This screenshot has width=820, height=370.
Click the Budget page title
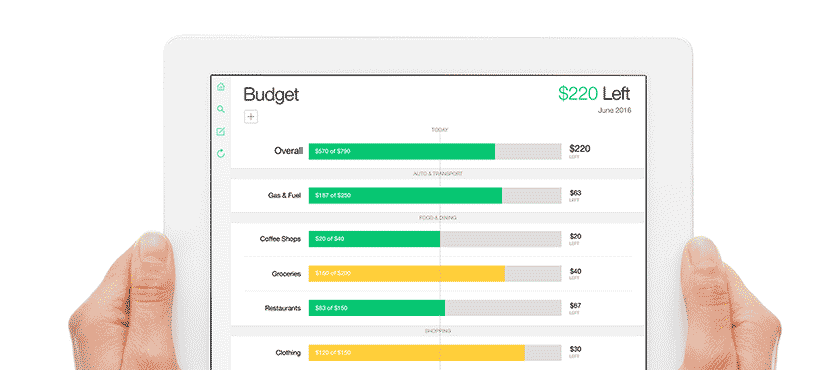click(271, 95)
